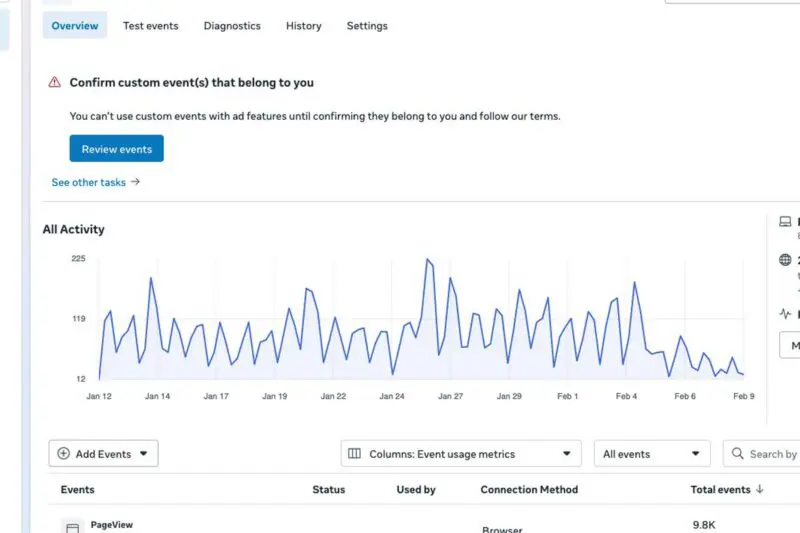Click the red warning triangle icon
Image resolution: width=800 pixels, height=533 pixels.
tap(55, 82)
